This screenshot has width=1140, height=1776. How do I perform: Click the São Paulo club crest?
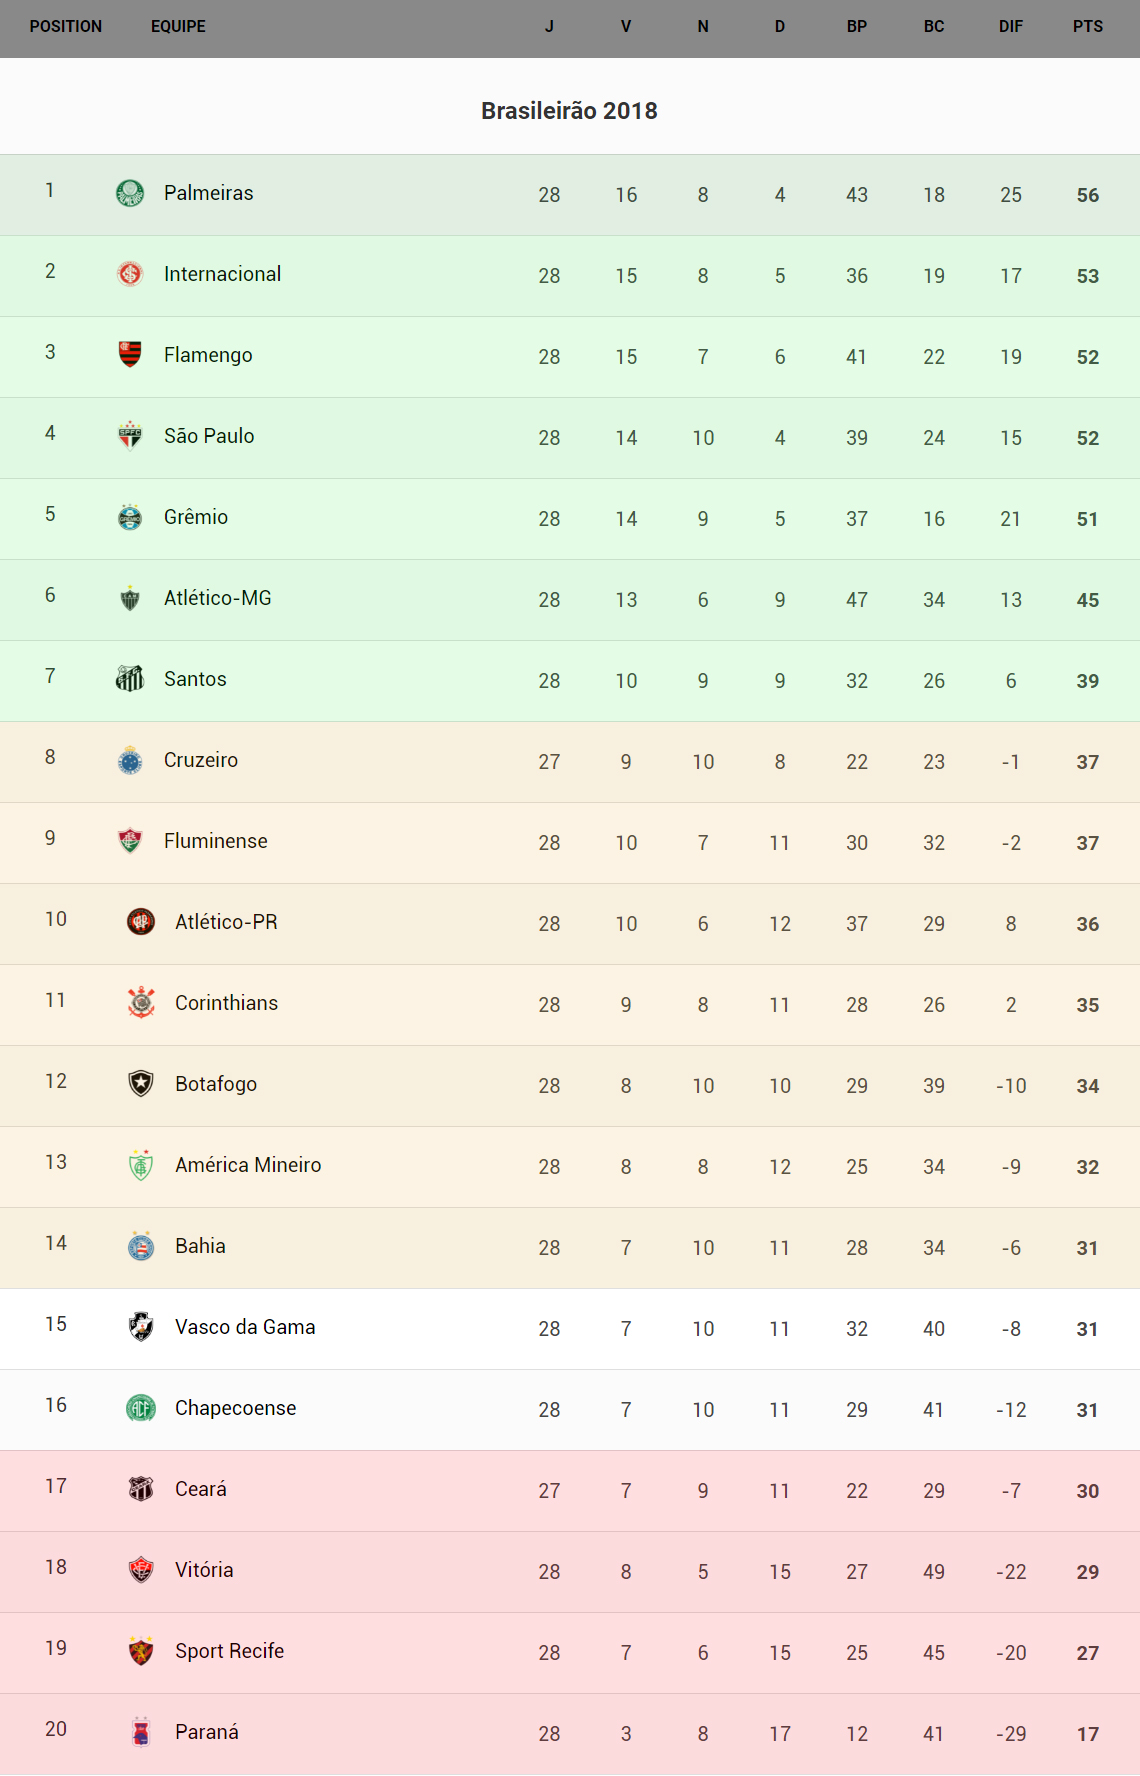click(130, 436)
